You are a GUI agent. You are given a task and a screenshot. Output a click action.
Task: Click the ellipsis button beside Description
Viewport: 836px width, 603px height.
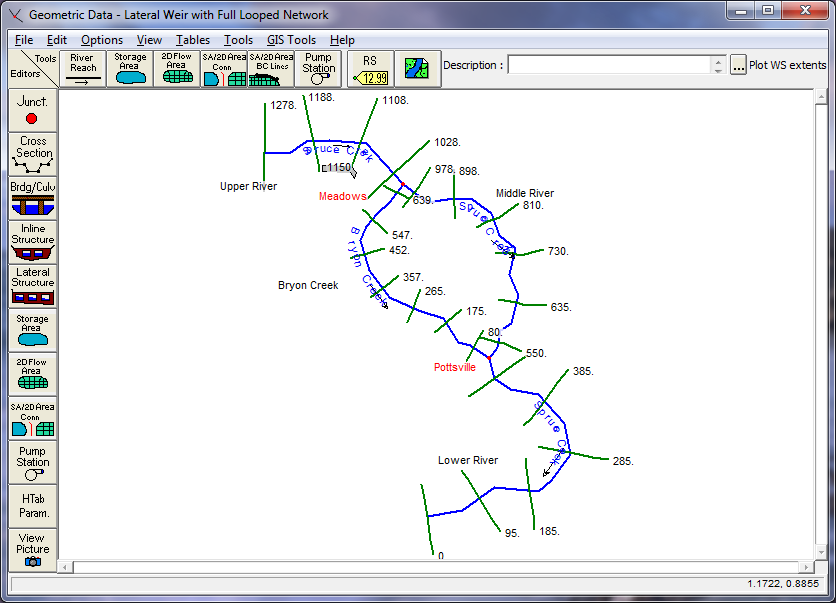click(738, 66)
